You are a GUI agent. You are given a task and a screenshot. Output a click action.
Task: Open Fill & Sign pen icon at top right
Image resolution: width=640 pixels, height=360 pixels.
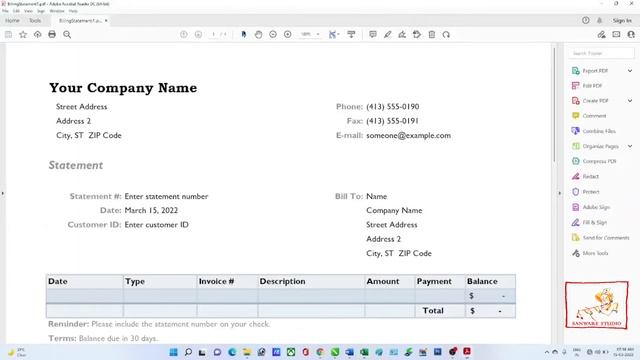[x=602, y=35]
